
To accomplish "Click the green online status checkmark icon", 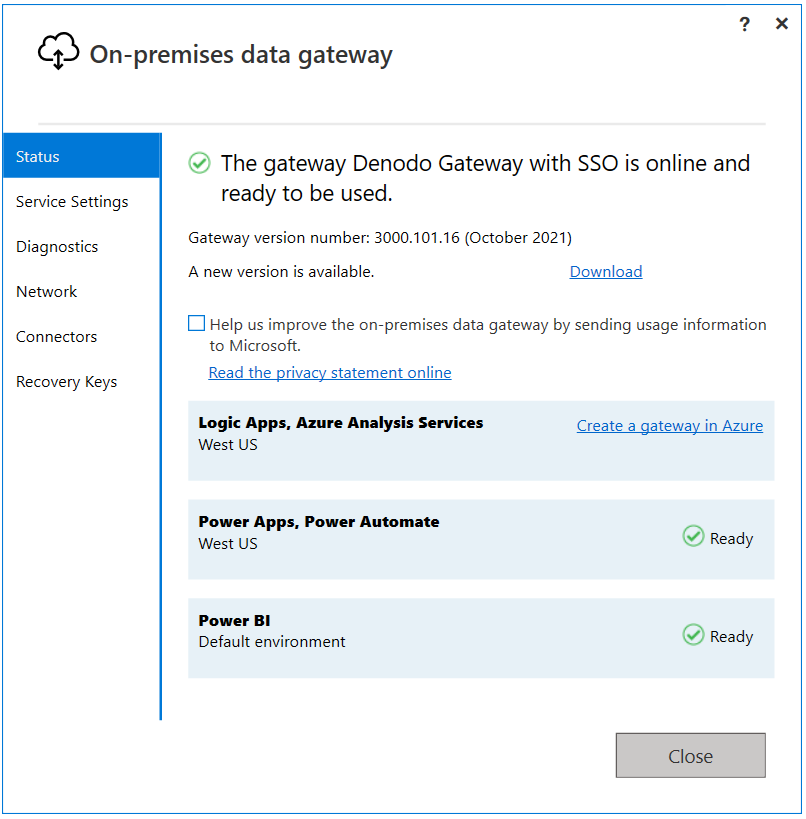I will pos(198,162).
